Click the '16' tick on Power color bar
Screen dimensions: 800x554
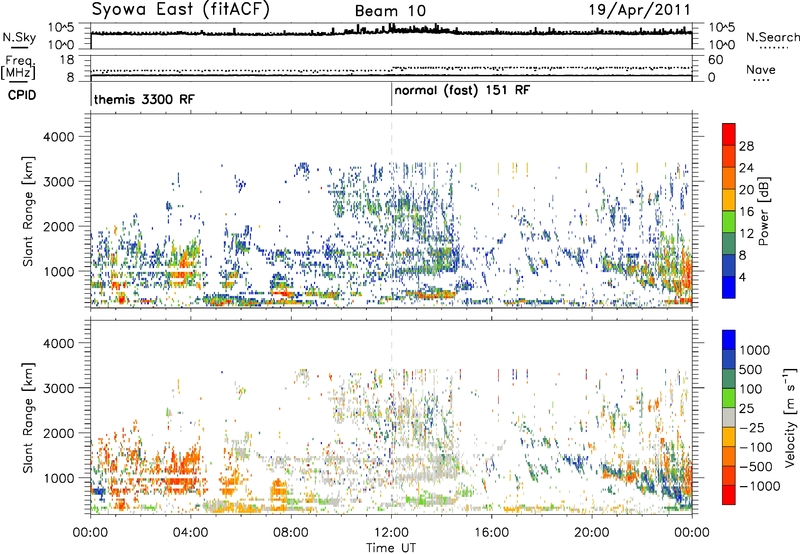746,211
